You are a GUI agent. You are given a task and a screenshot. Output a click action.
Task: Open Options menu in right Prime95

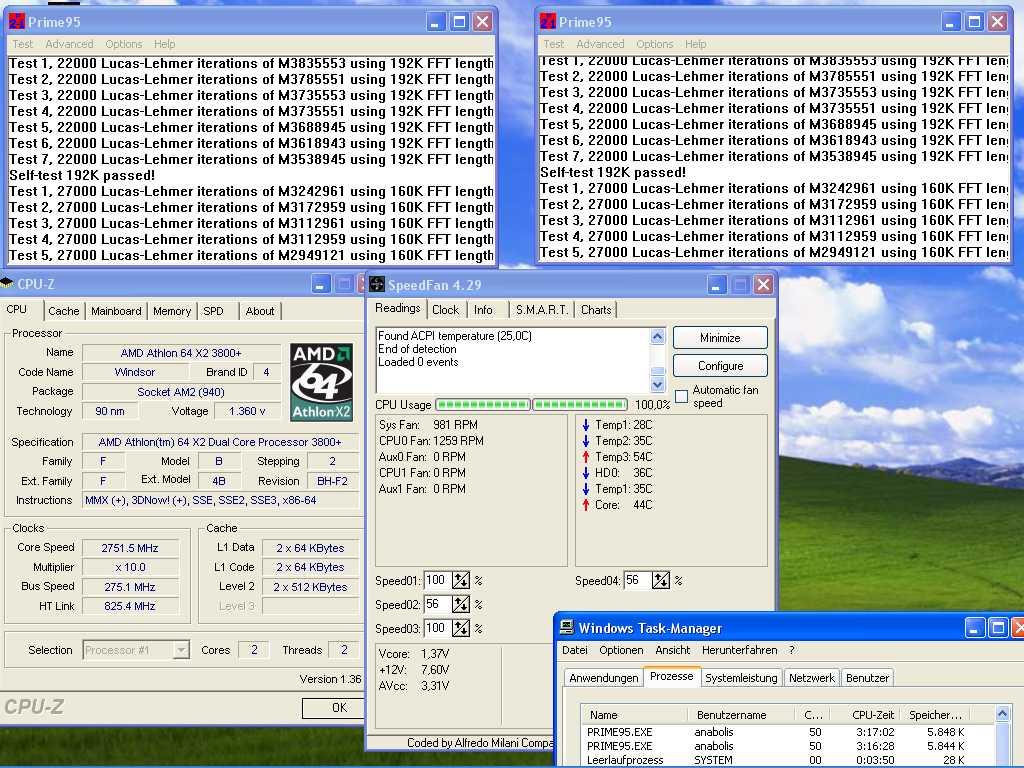[654, 44]
